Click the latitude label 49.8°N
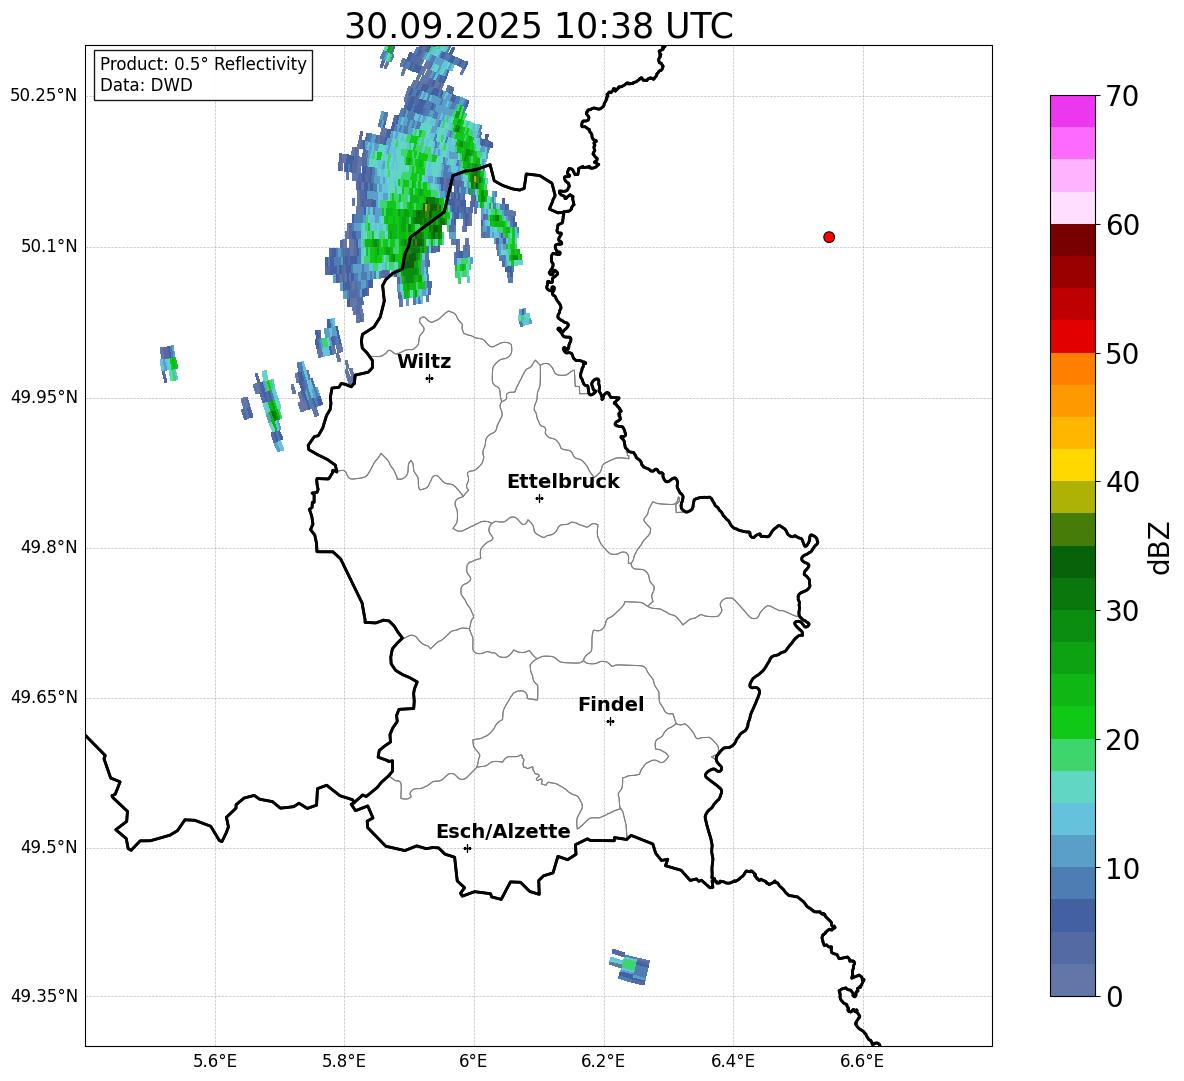 pos(49,547)
